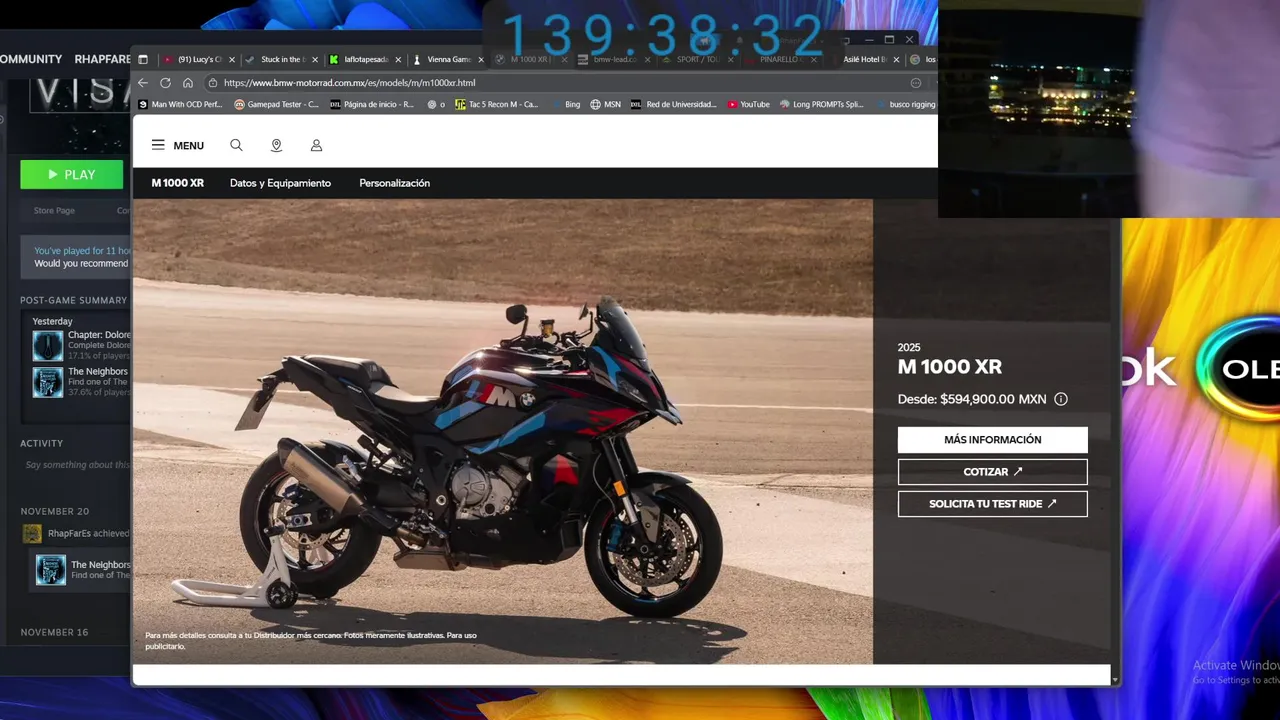Open Personalización section

click(394, 183)
